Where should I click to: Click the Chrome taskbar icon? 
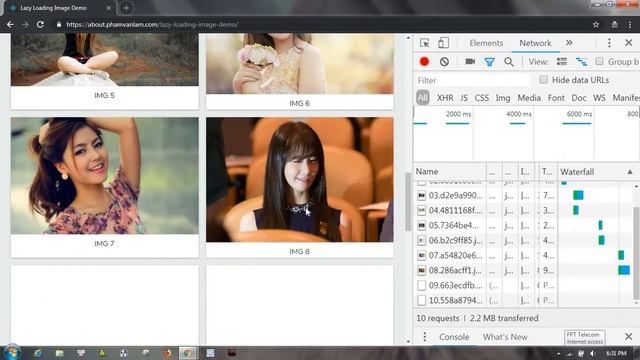coord(188,353)
